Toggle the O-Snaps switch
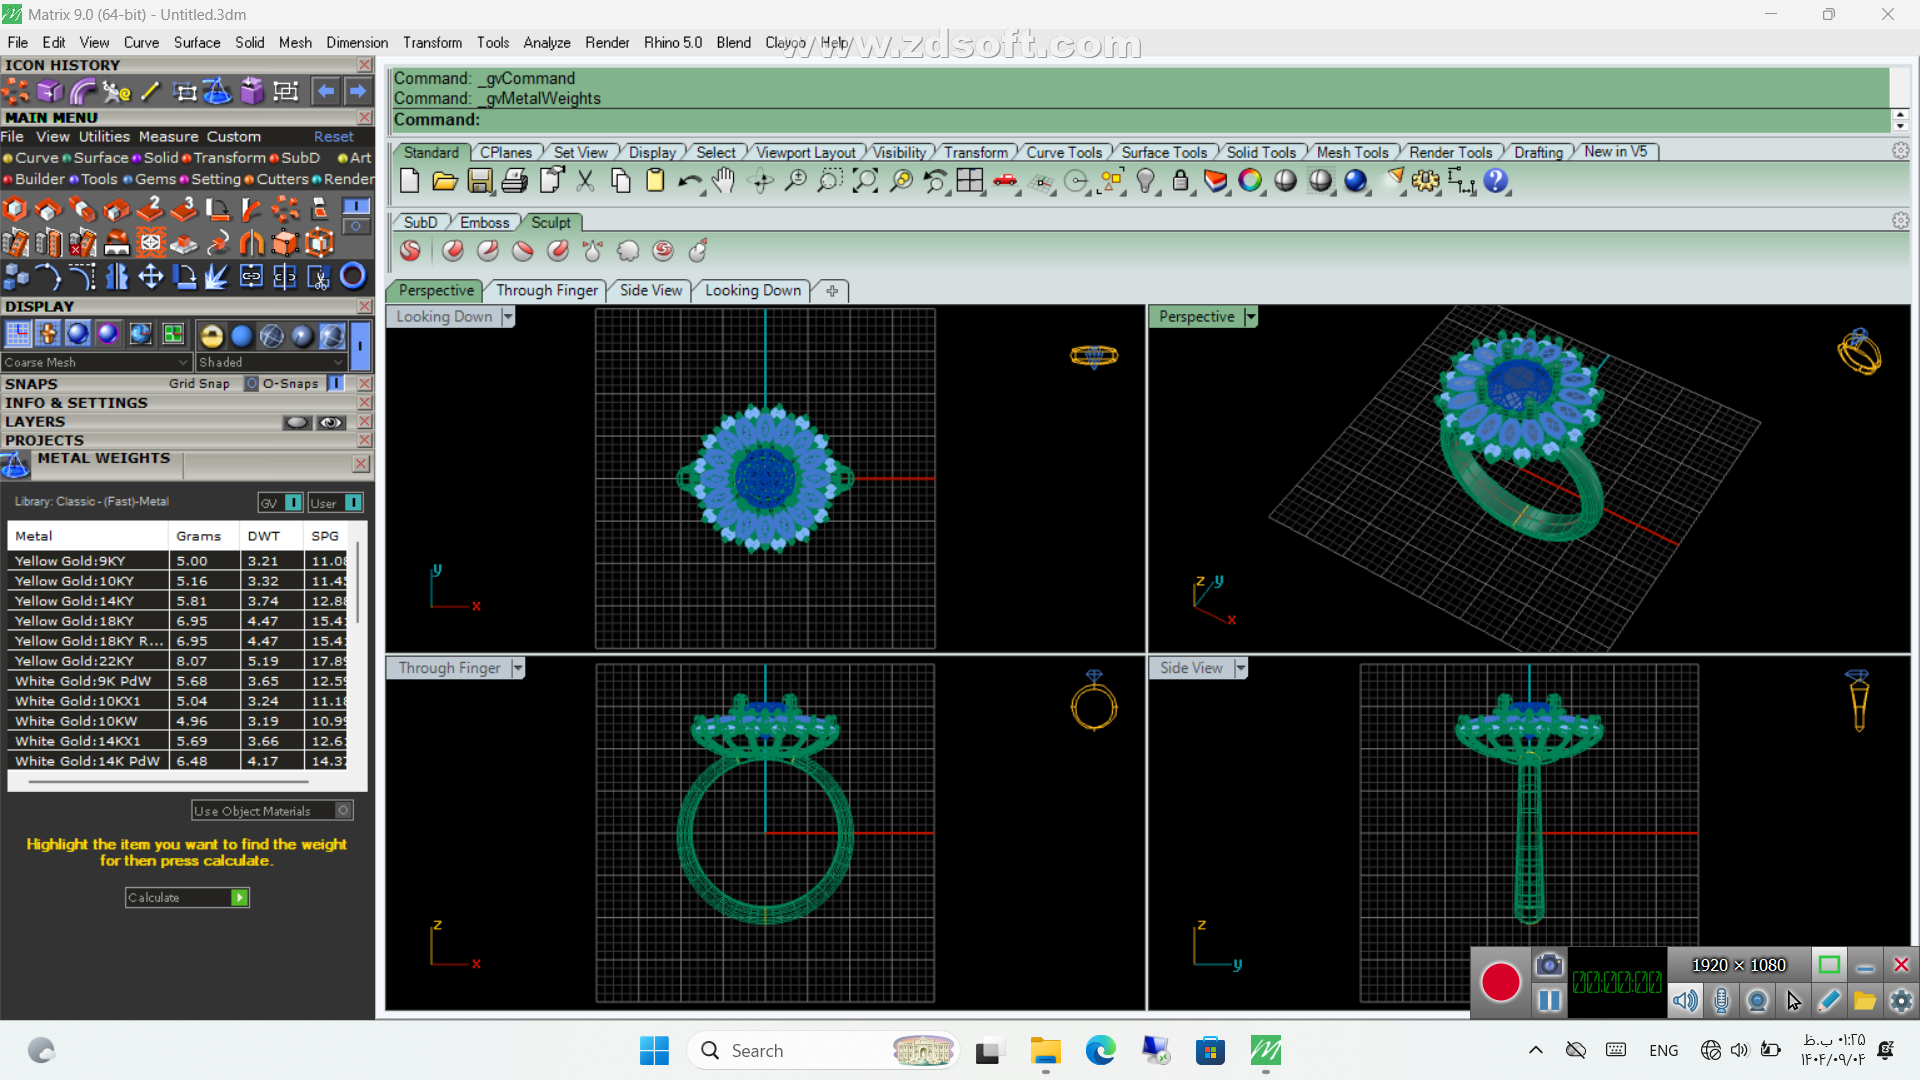This screenshot has height=1080, width=1920. pos(336,383)
